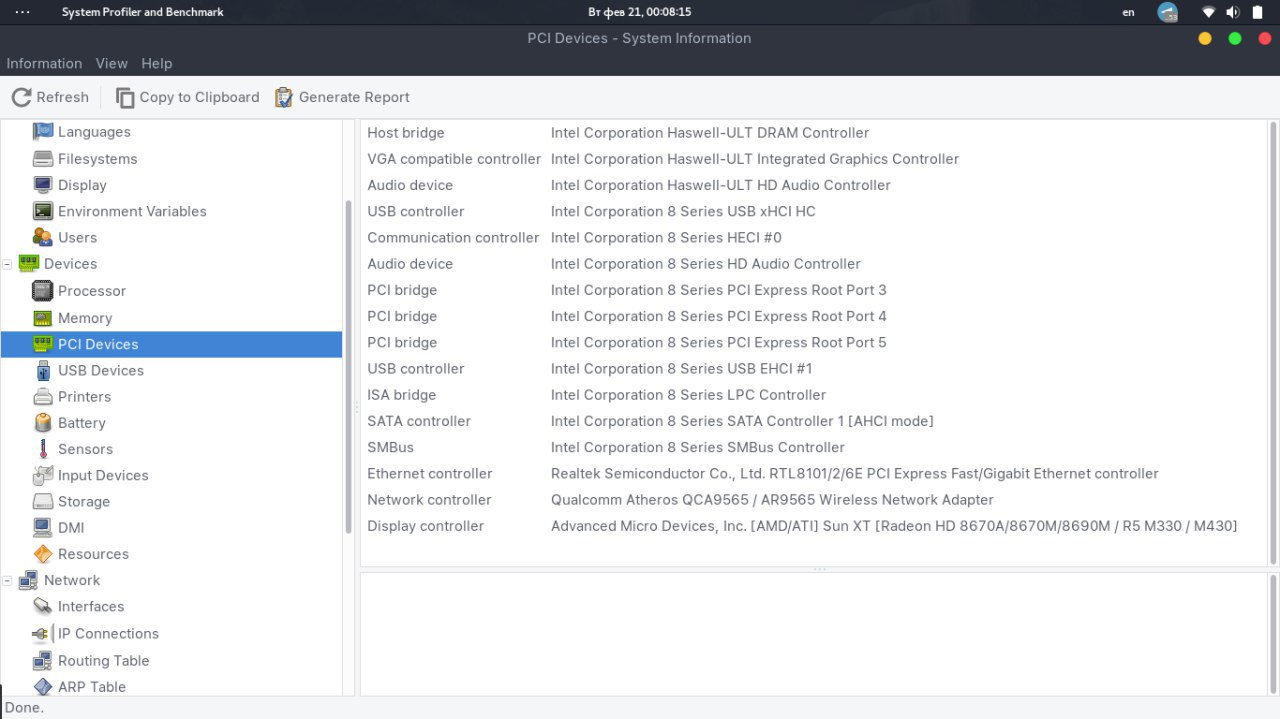Collapse the Network tree section
The height and width of the screenshot is (719, 1280).
pyautogui.click(x=8, y=580)
